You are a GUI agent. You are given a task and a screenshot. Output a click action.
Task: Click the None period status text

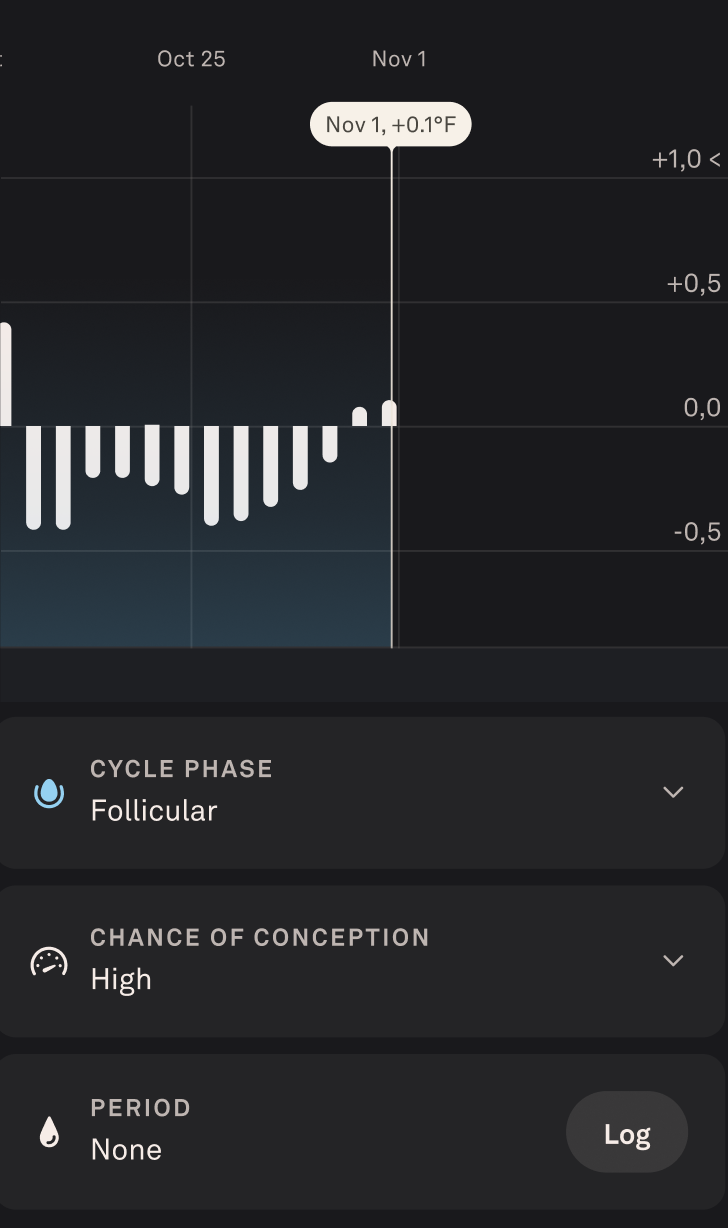coord(126,1149)
